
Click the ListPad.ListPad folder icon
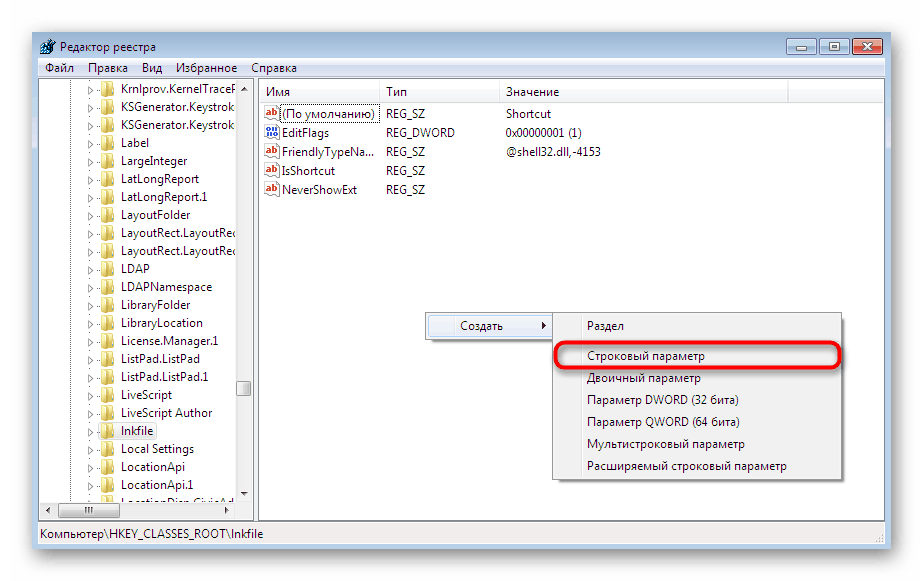(107, 358)
